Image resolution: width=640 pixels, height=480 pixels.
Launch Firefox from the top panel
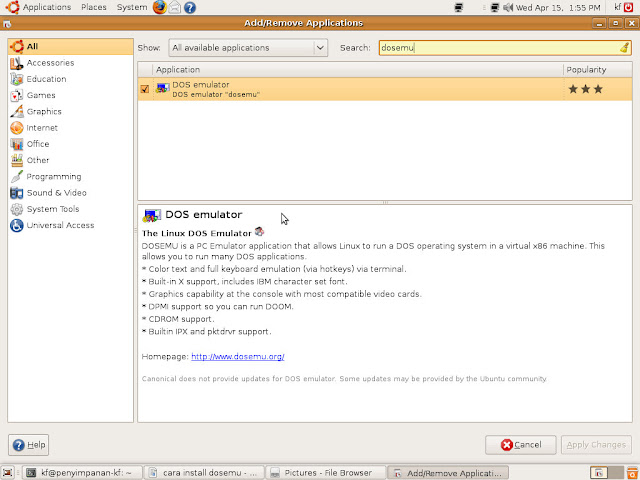pos(159,7)
